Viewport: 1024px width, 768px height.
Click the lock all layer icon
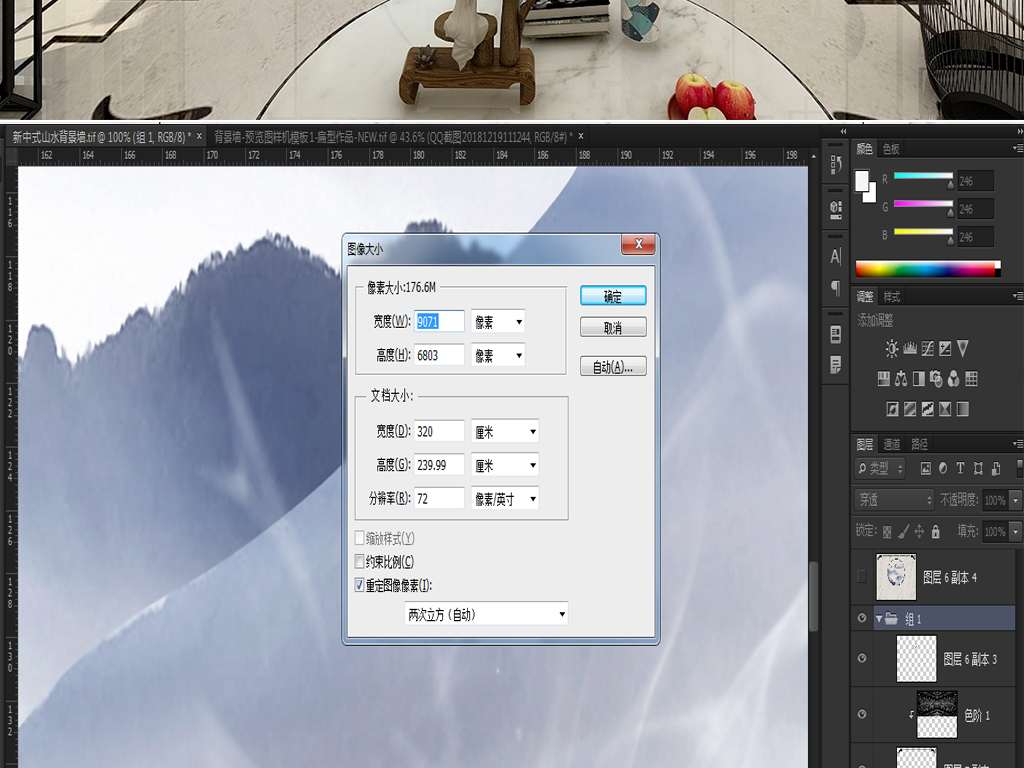pyautogui.click(x=935, y=531)
